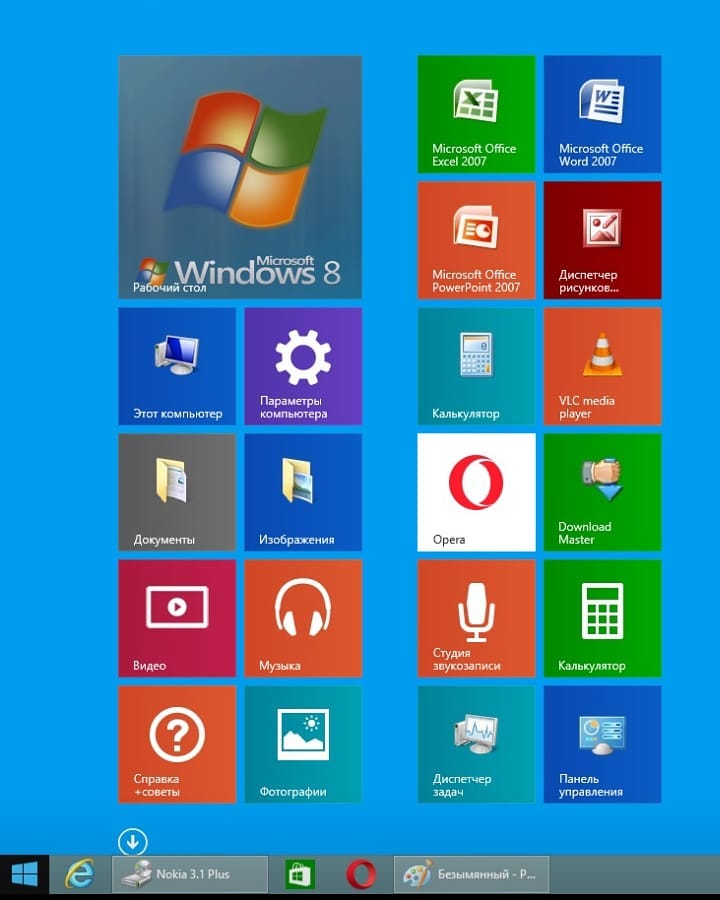Open Панель управления tile
This screenshot has width=720, height=900.
pos(602,744)
